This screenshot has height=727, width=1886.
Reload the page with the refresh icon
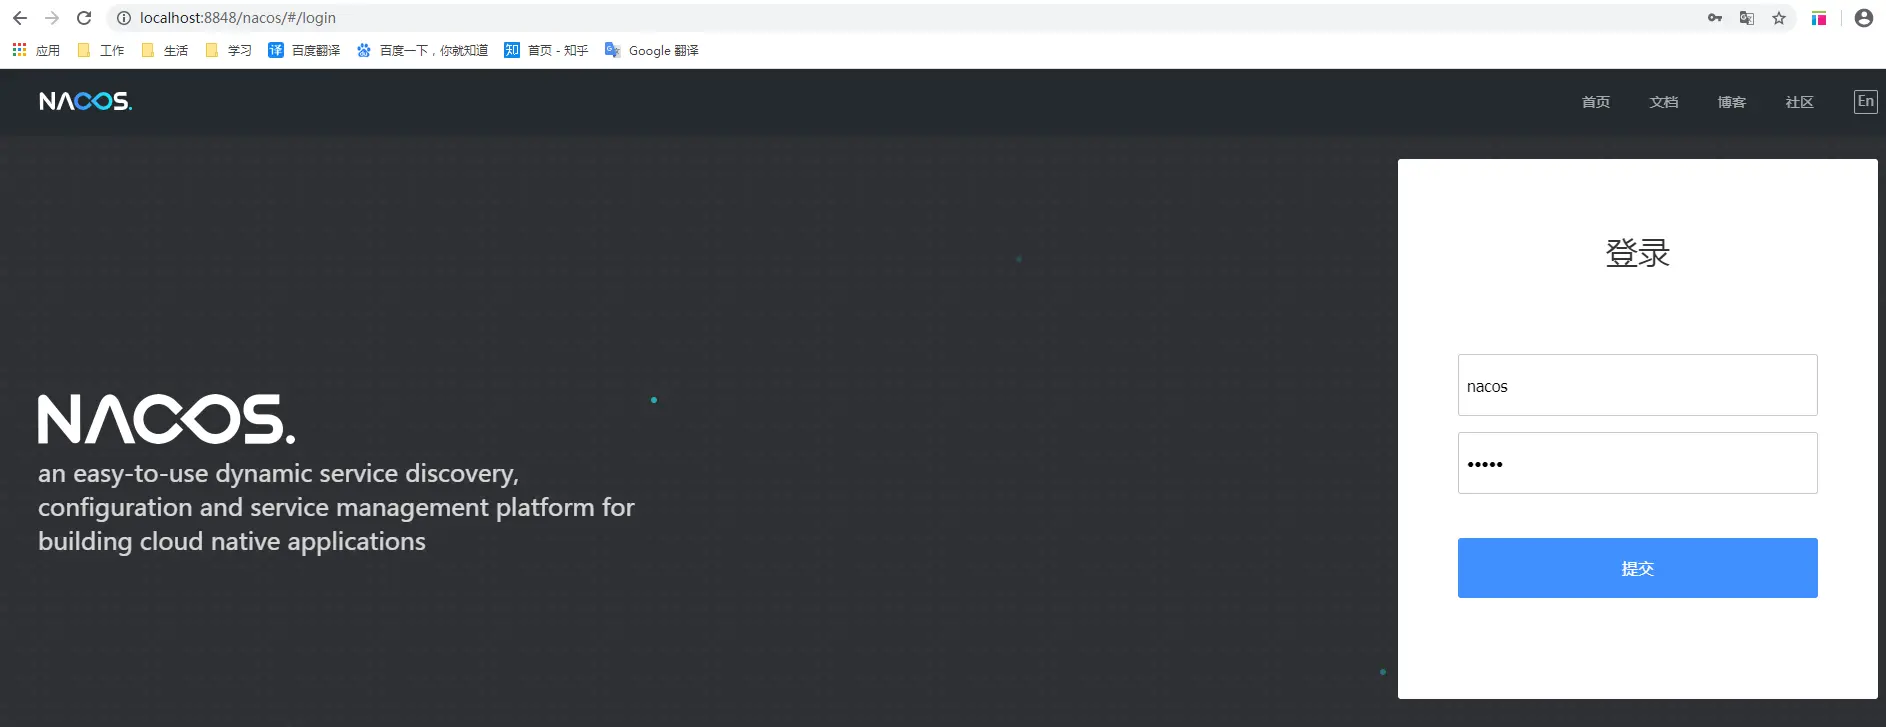(x=84, y=18)
